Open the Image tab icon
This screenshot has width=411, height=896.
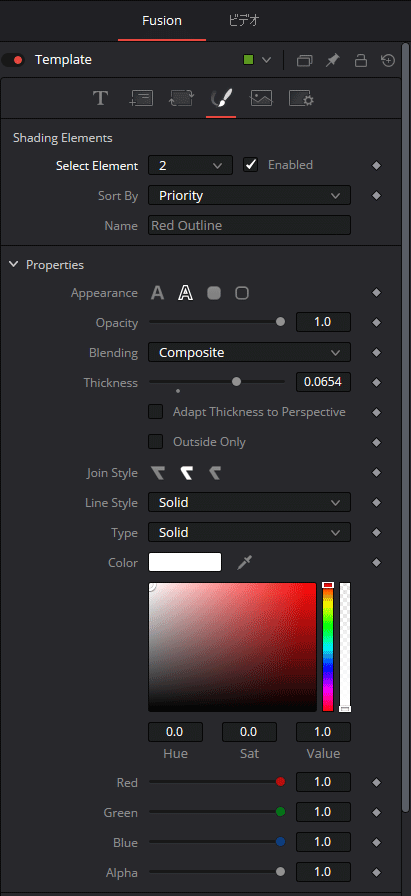point(261,98)
